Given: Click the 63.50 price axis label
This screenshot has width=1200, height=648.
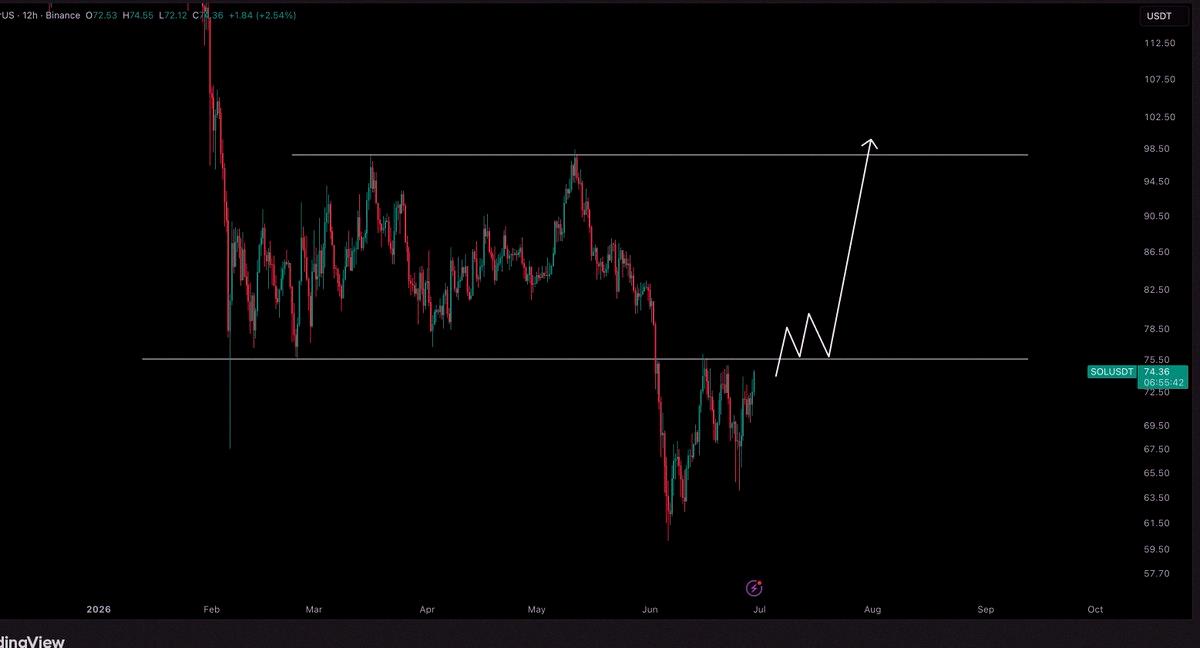Looking at the screenshot, I should click(1156, 498).
